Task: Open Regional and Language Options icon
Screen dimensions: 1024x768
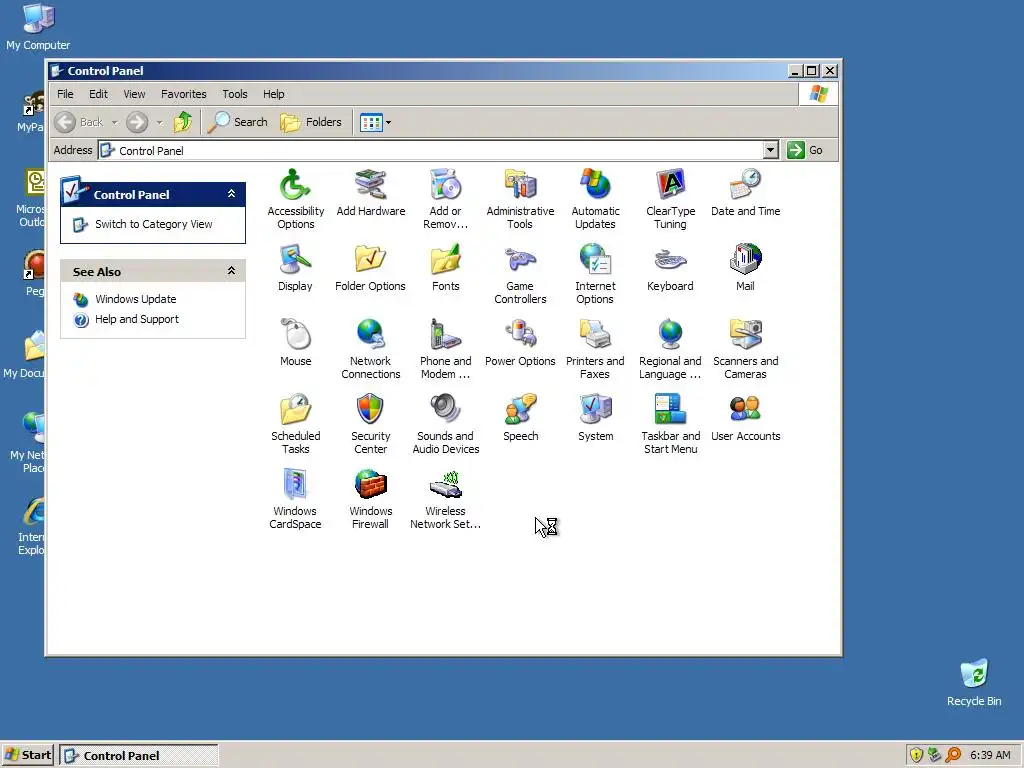Action: 670,335
